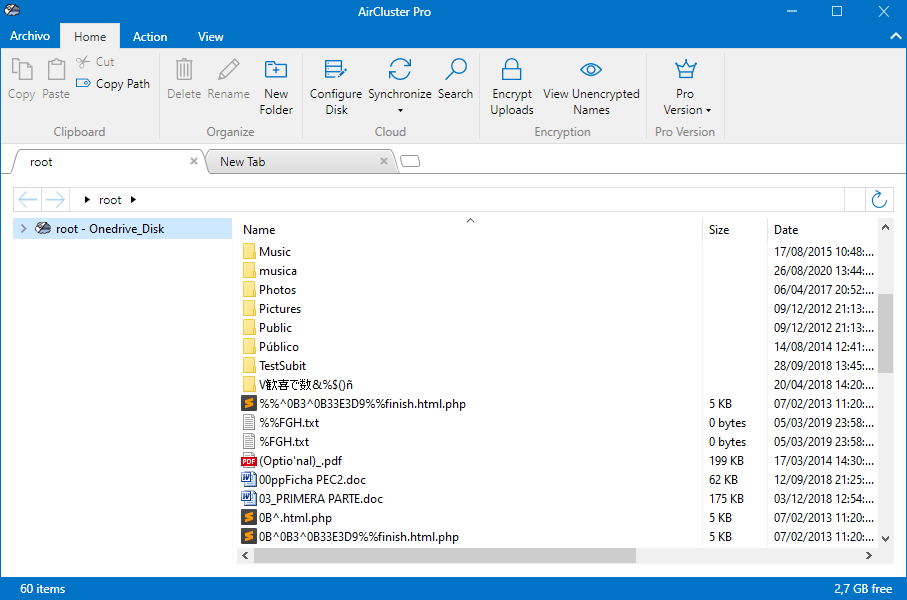
Task: Select the 0B^.html.php file icon
Action: pos(249,518)
